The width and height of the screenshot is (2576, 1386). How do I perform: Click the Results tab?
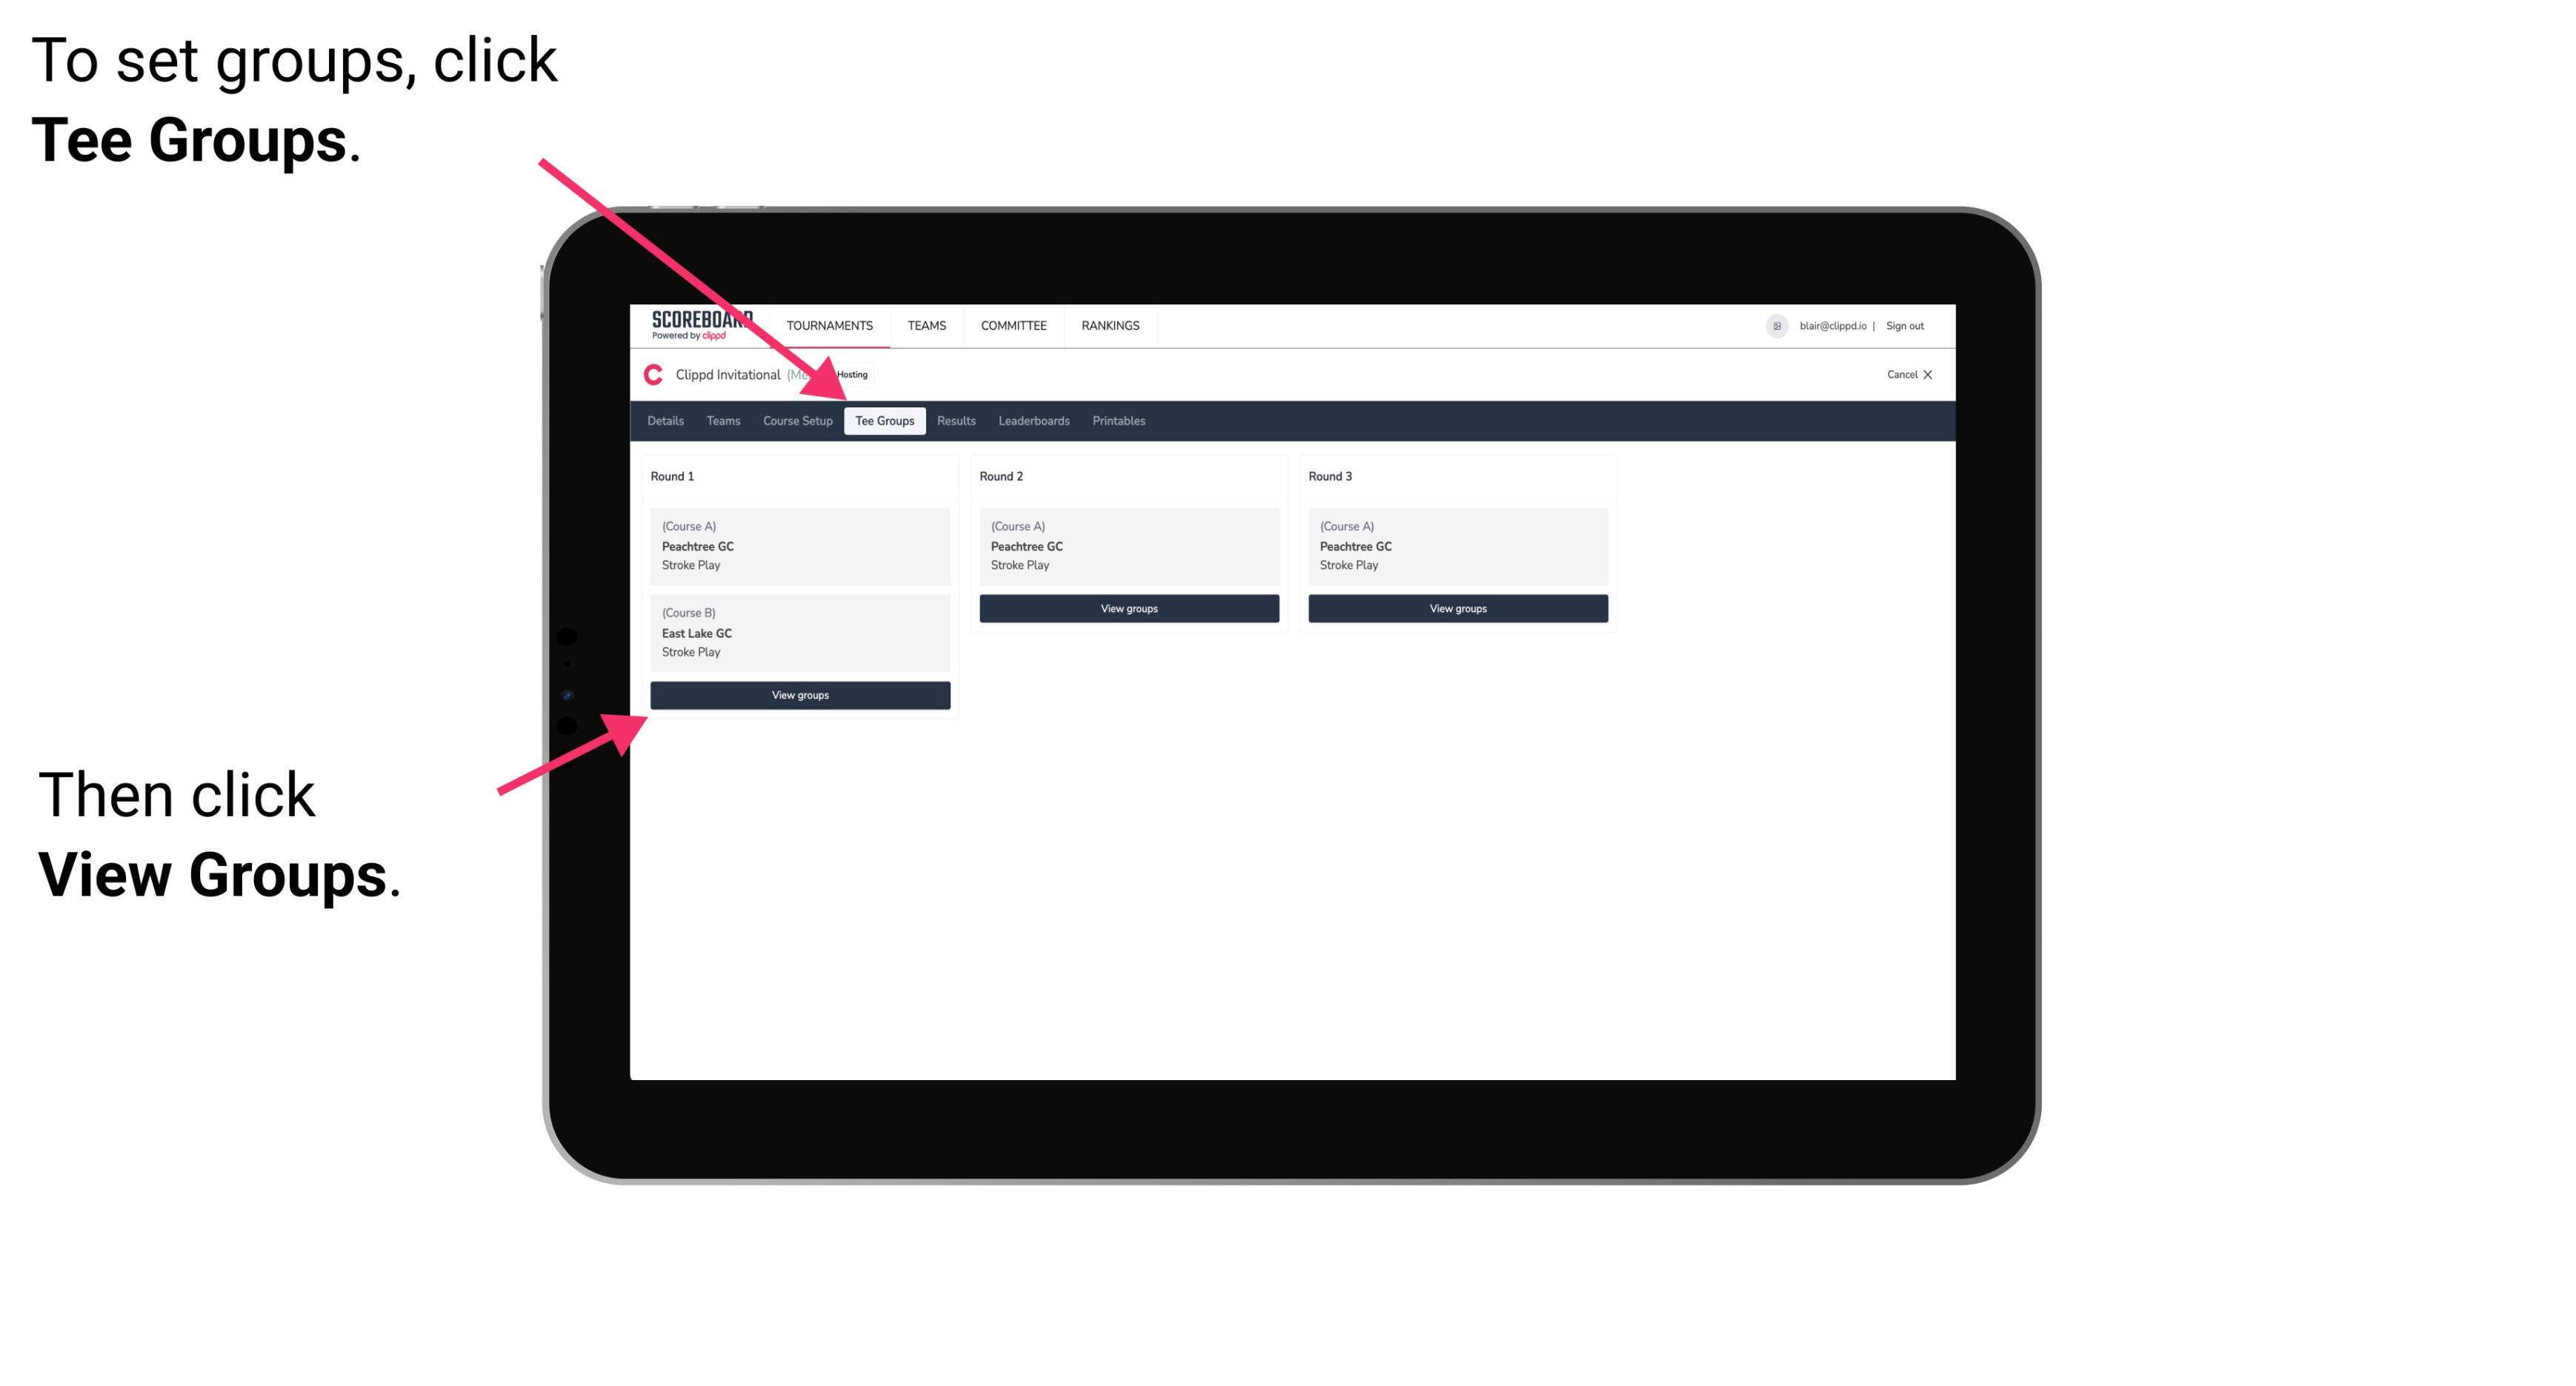tap(953, 420)
